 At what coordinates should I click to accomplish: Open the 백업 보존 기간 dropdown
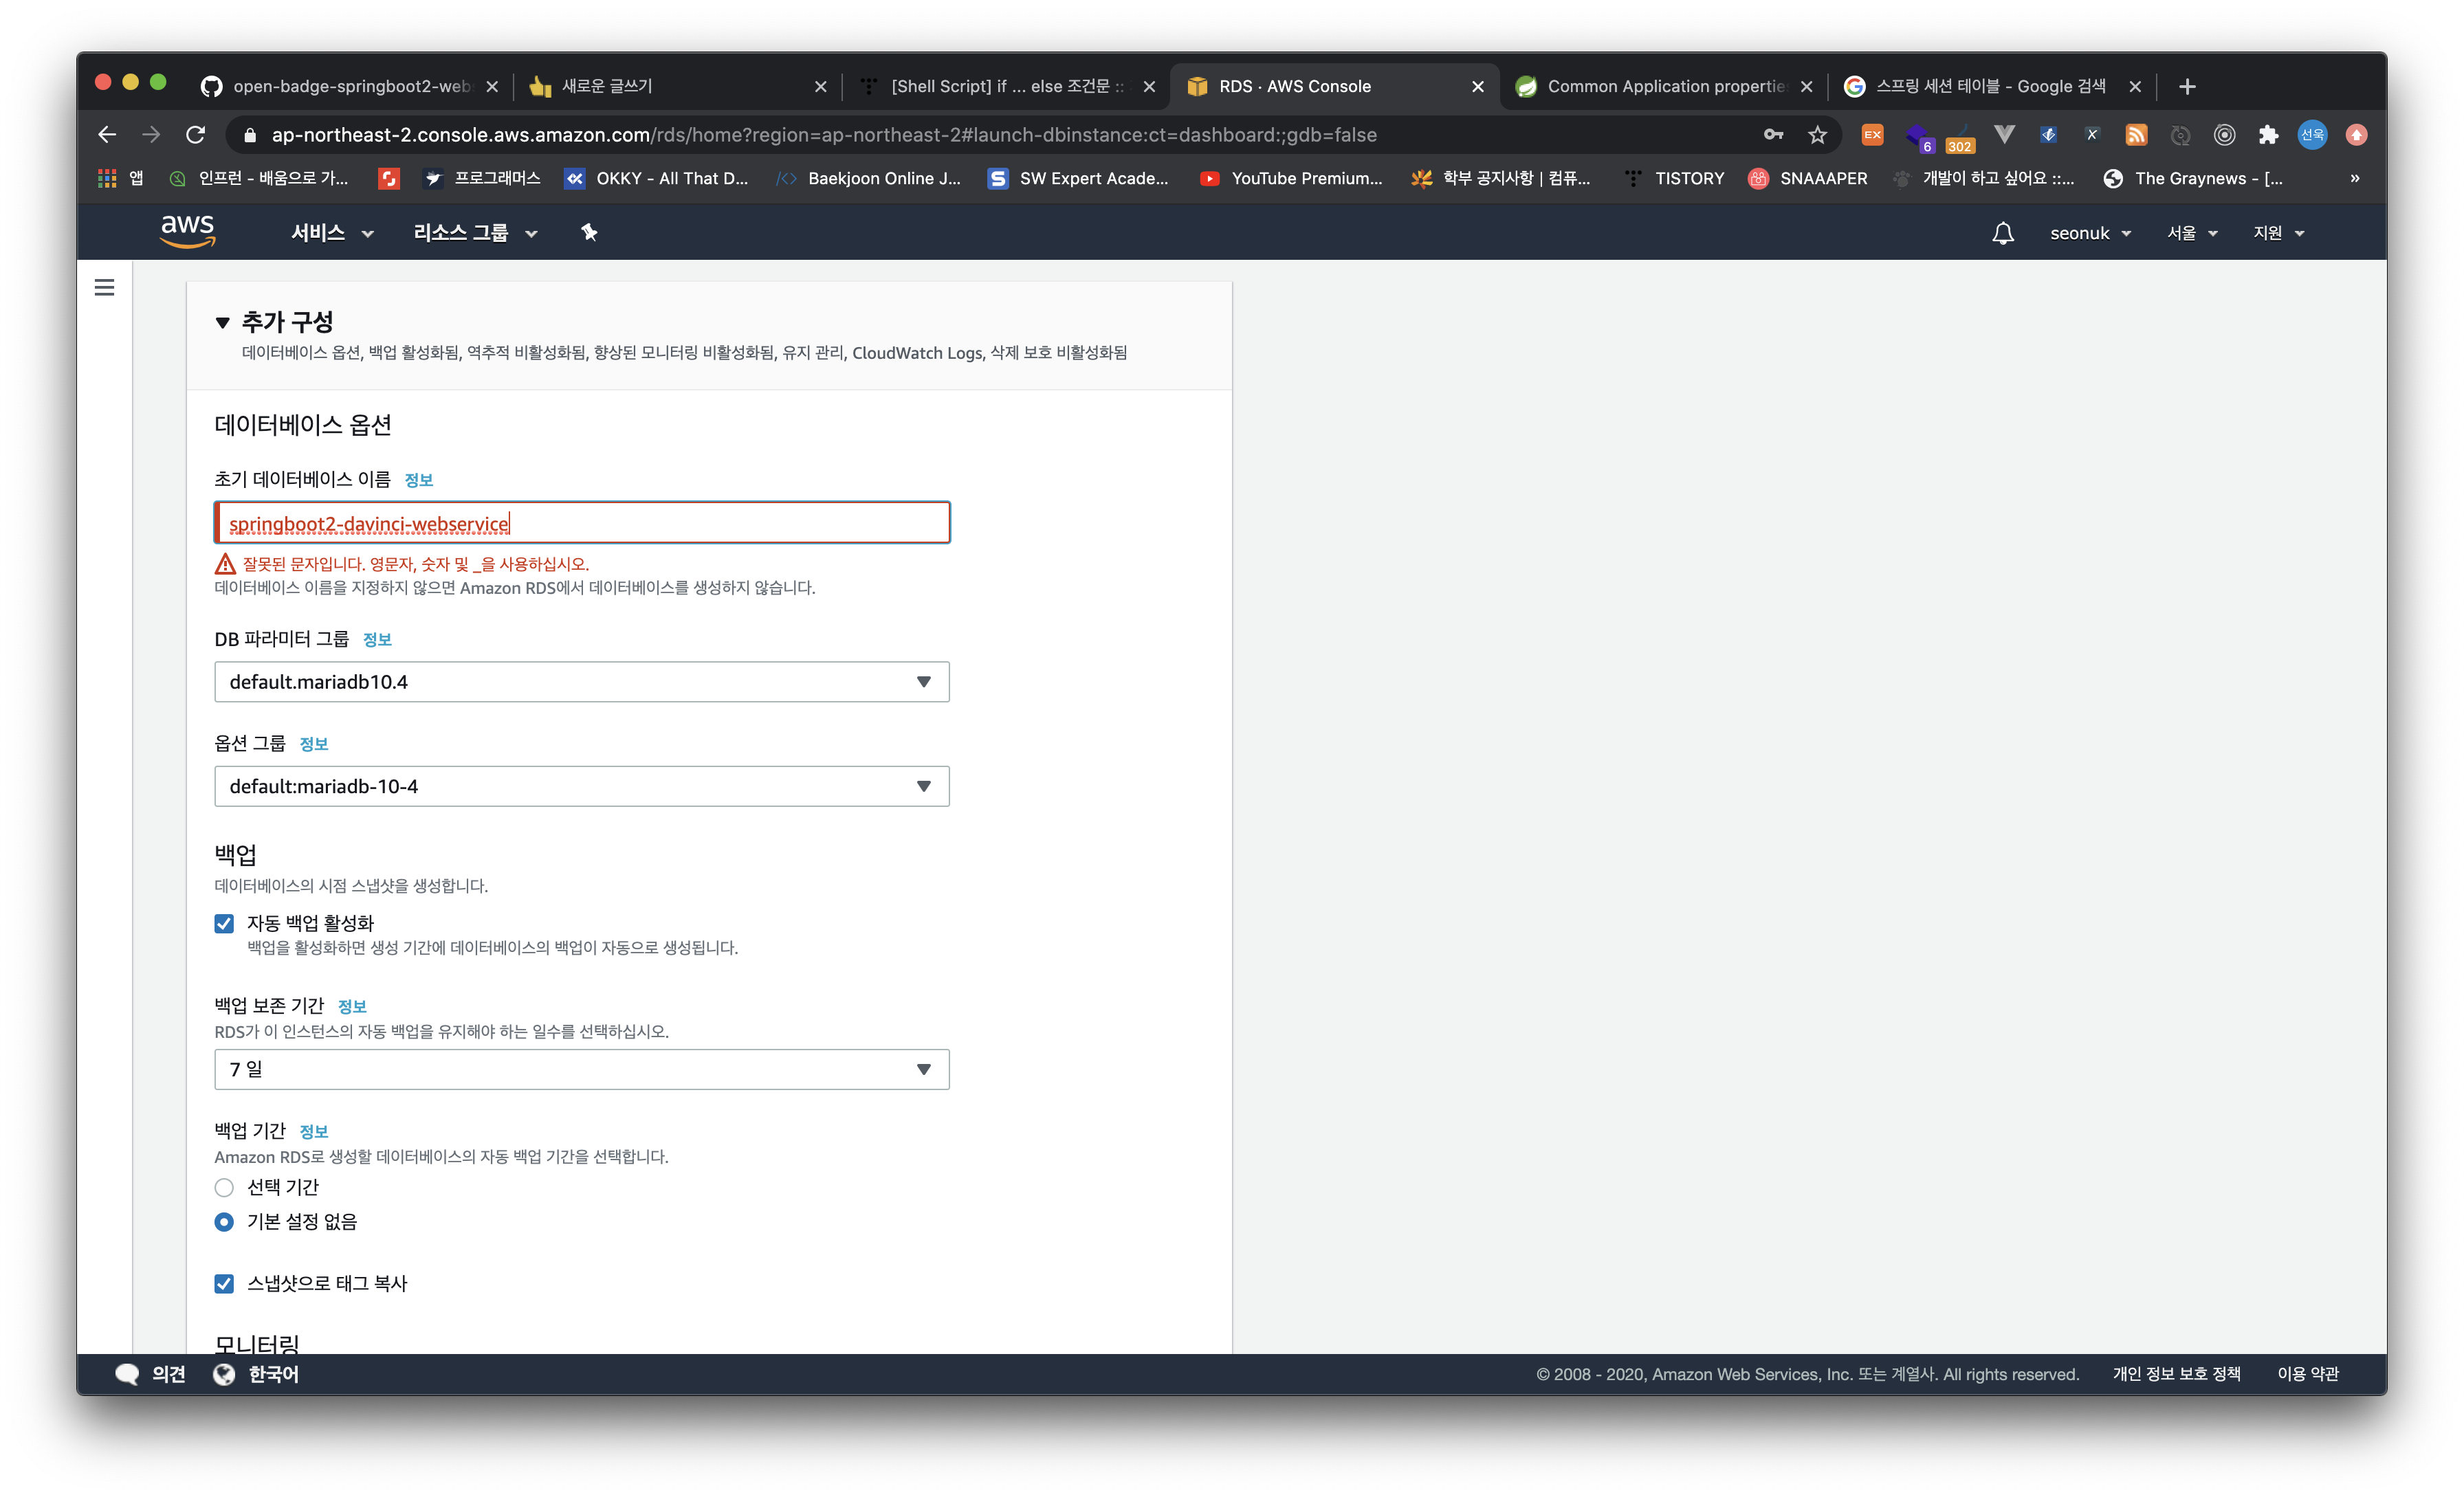coord(581,1069)
